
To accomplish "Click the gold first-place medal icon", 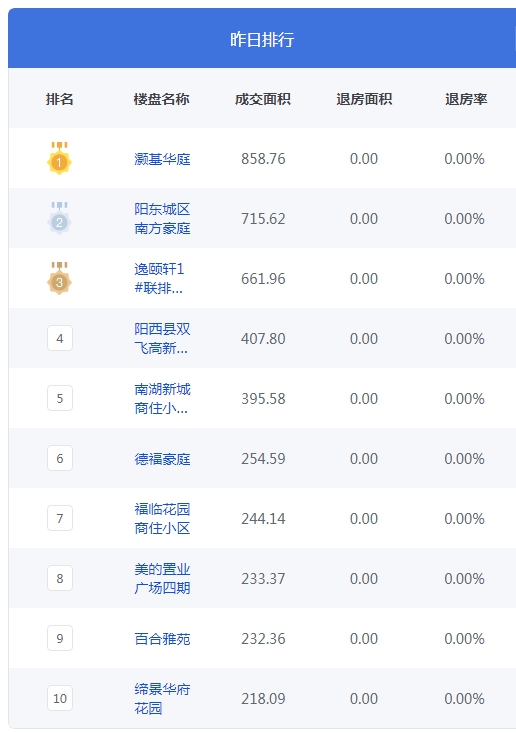I will point(59,158).
